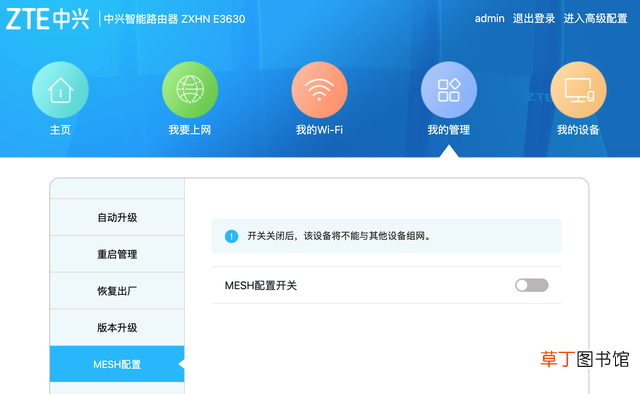Click the 我的管理 label text
The width and height of the screenshot is (640, 394).
(x=449, y=130)
